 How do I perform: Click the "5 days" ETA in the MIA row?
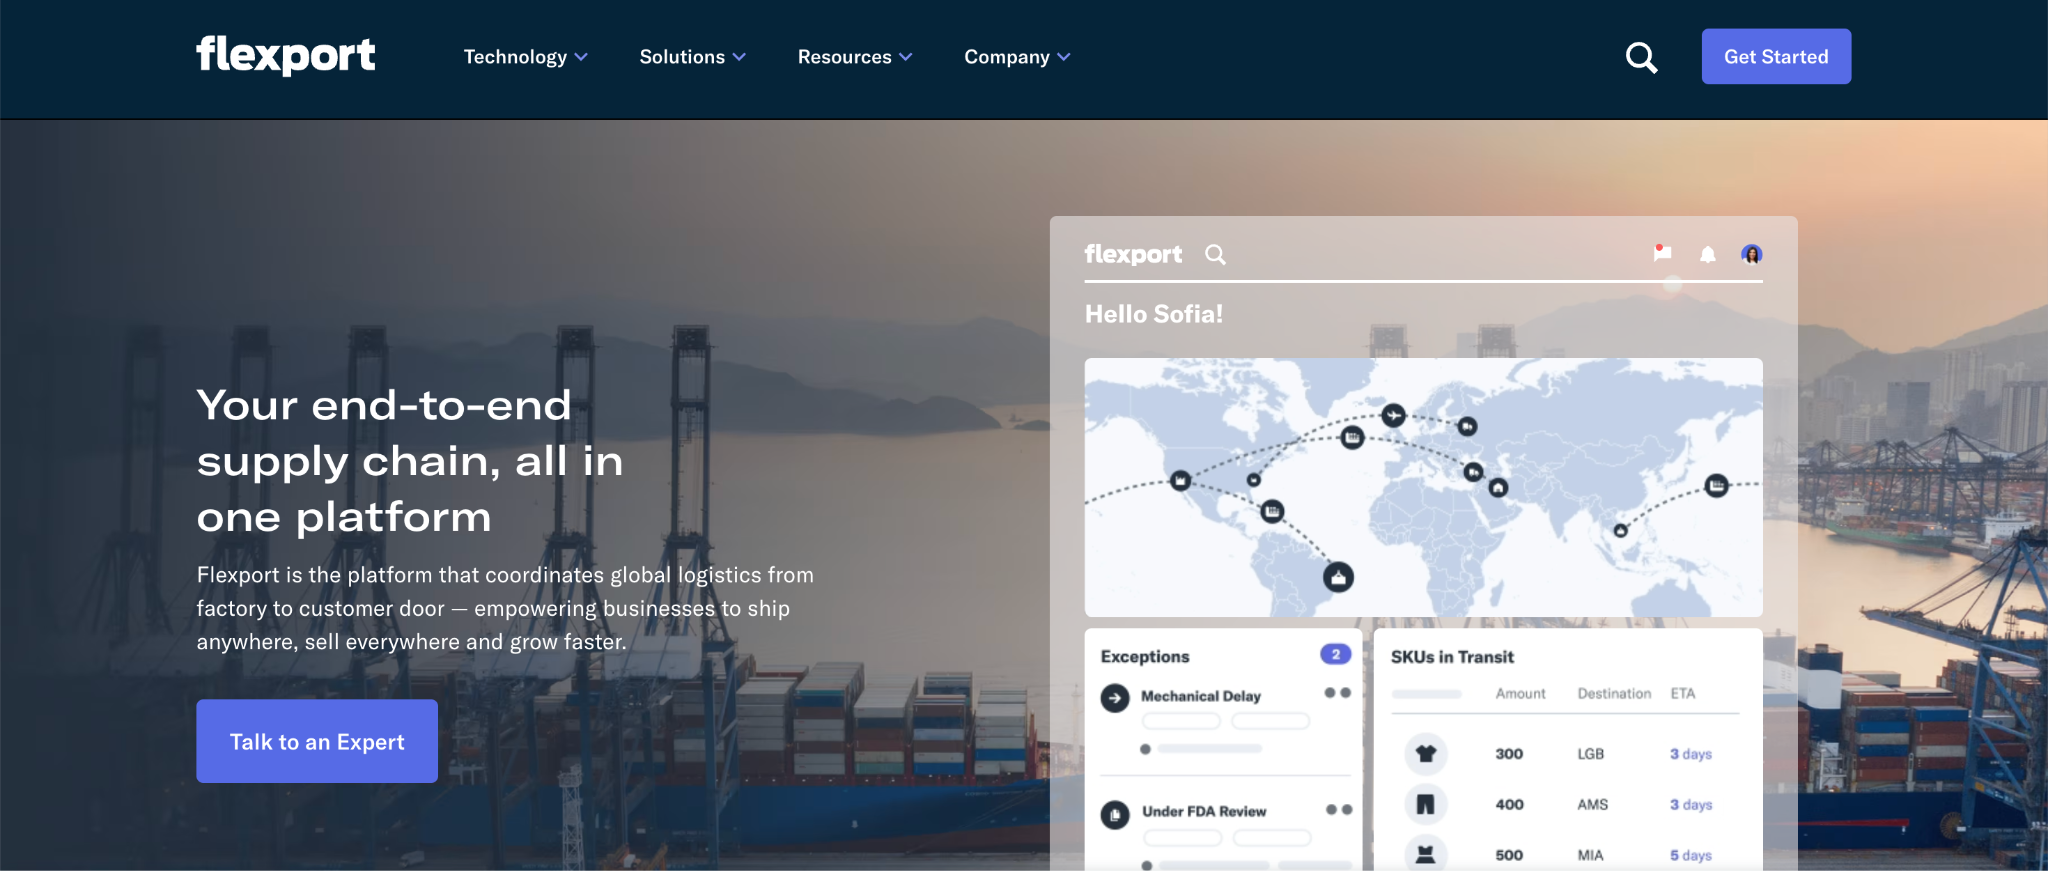point(1691,855)
